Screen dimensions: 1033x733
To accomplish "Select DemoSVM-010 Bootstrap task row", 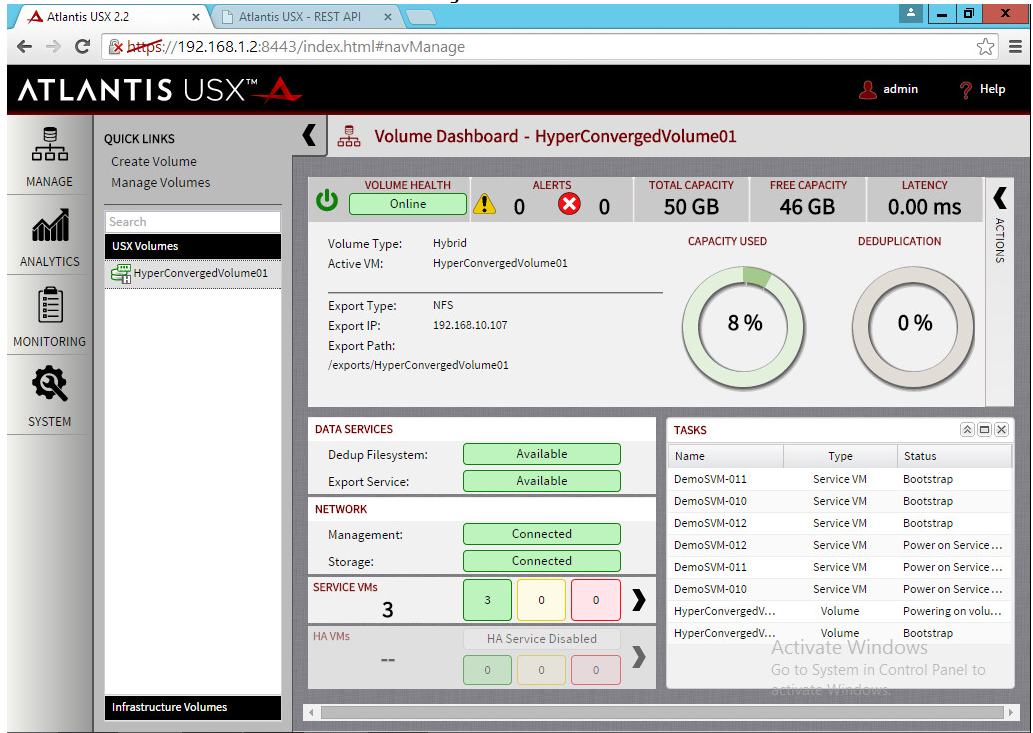I will click(840, 501).
